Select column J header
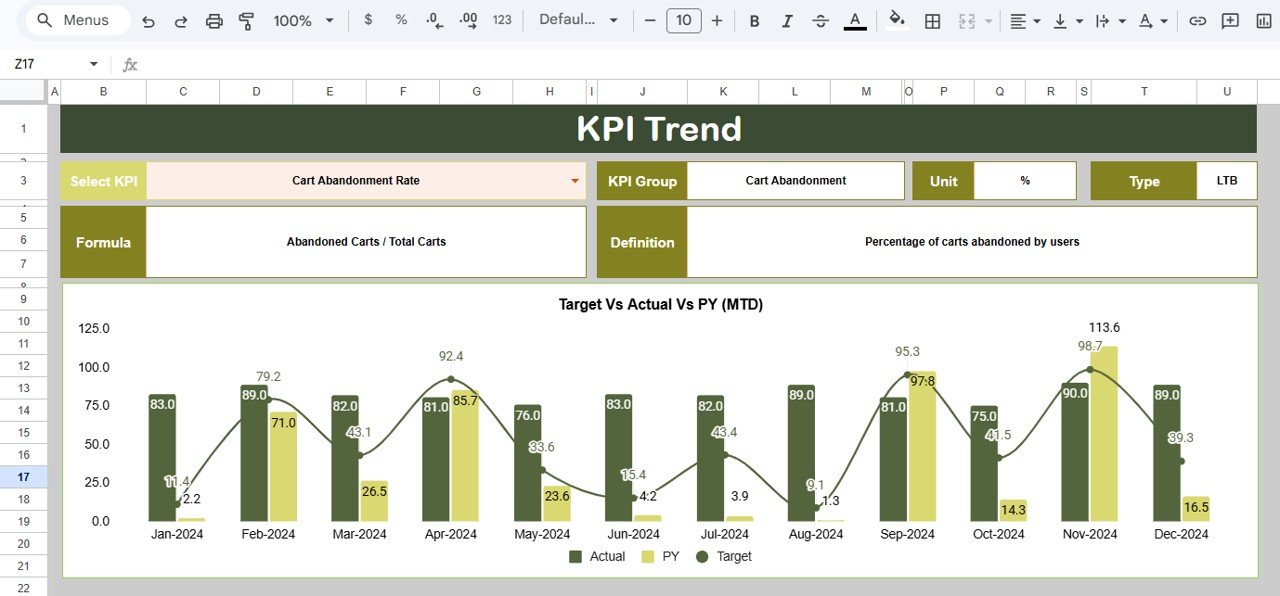This screenshot has width=1280, height=596. [x=642, y=92]
